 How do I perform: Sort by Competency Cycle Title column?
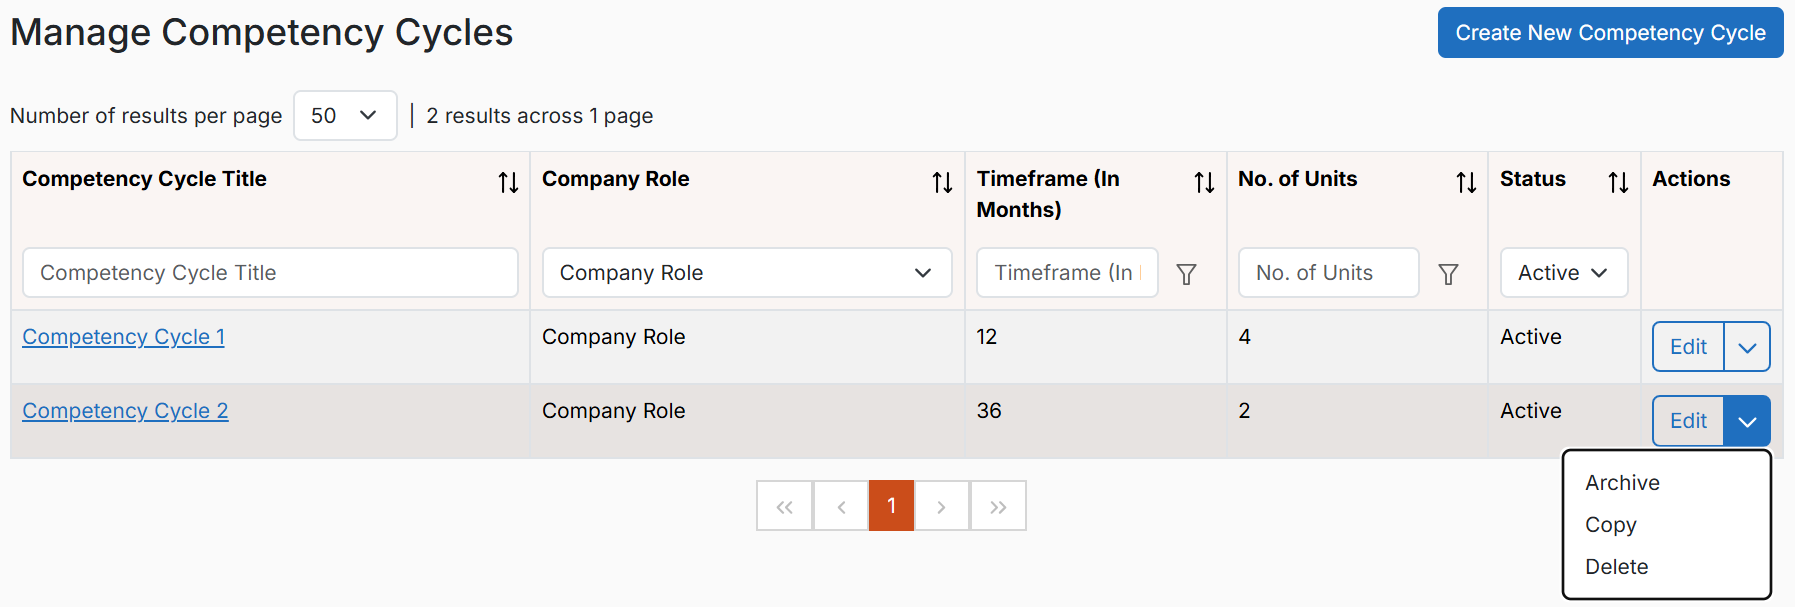tap(508, 182)
